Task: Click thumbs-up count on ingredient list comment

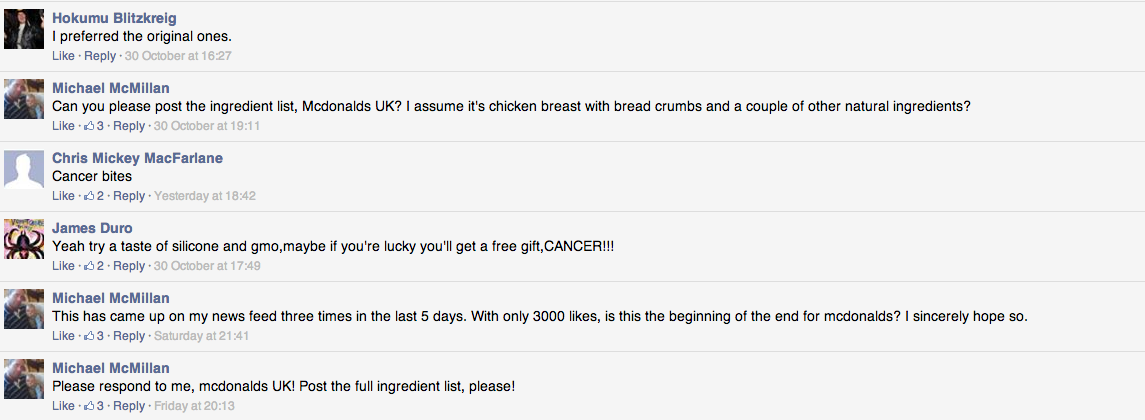Action: 100,126
